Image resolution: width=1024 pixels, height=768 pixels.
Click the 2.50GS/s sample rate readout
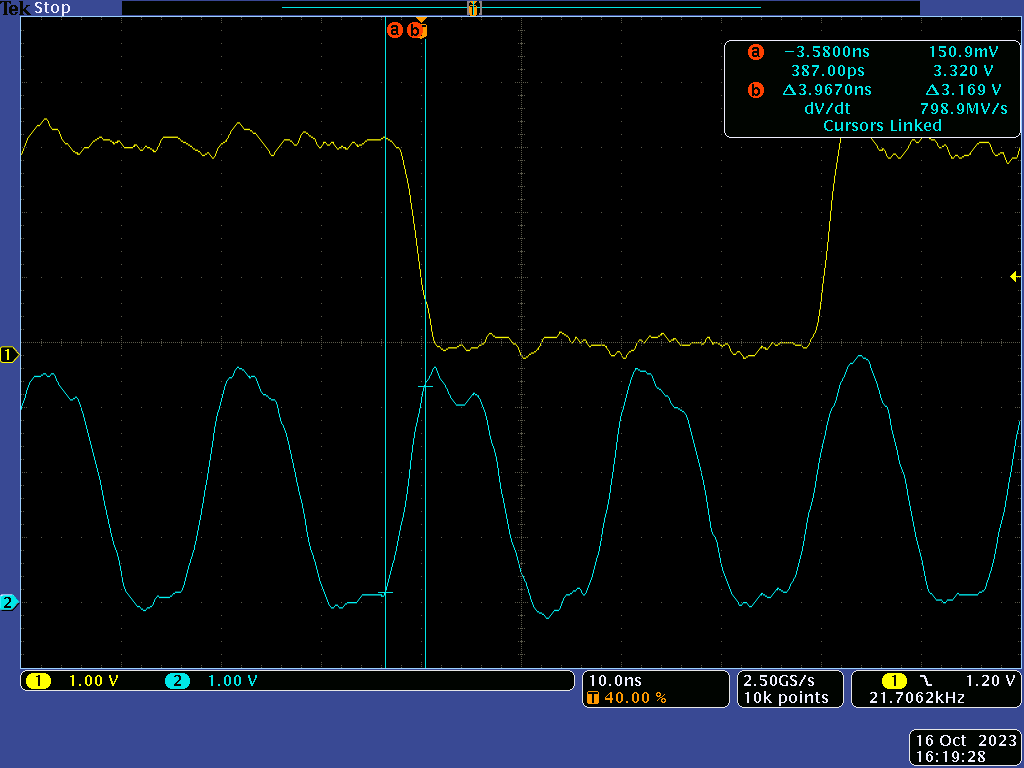[x=779, y=680]
